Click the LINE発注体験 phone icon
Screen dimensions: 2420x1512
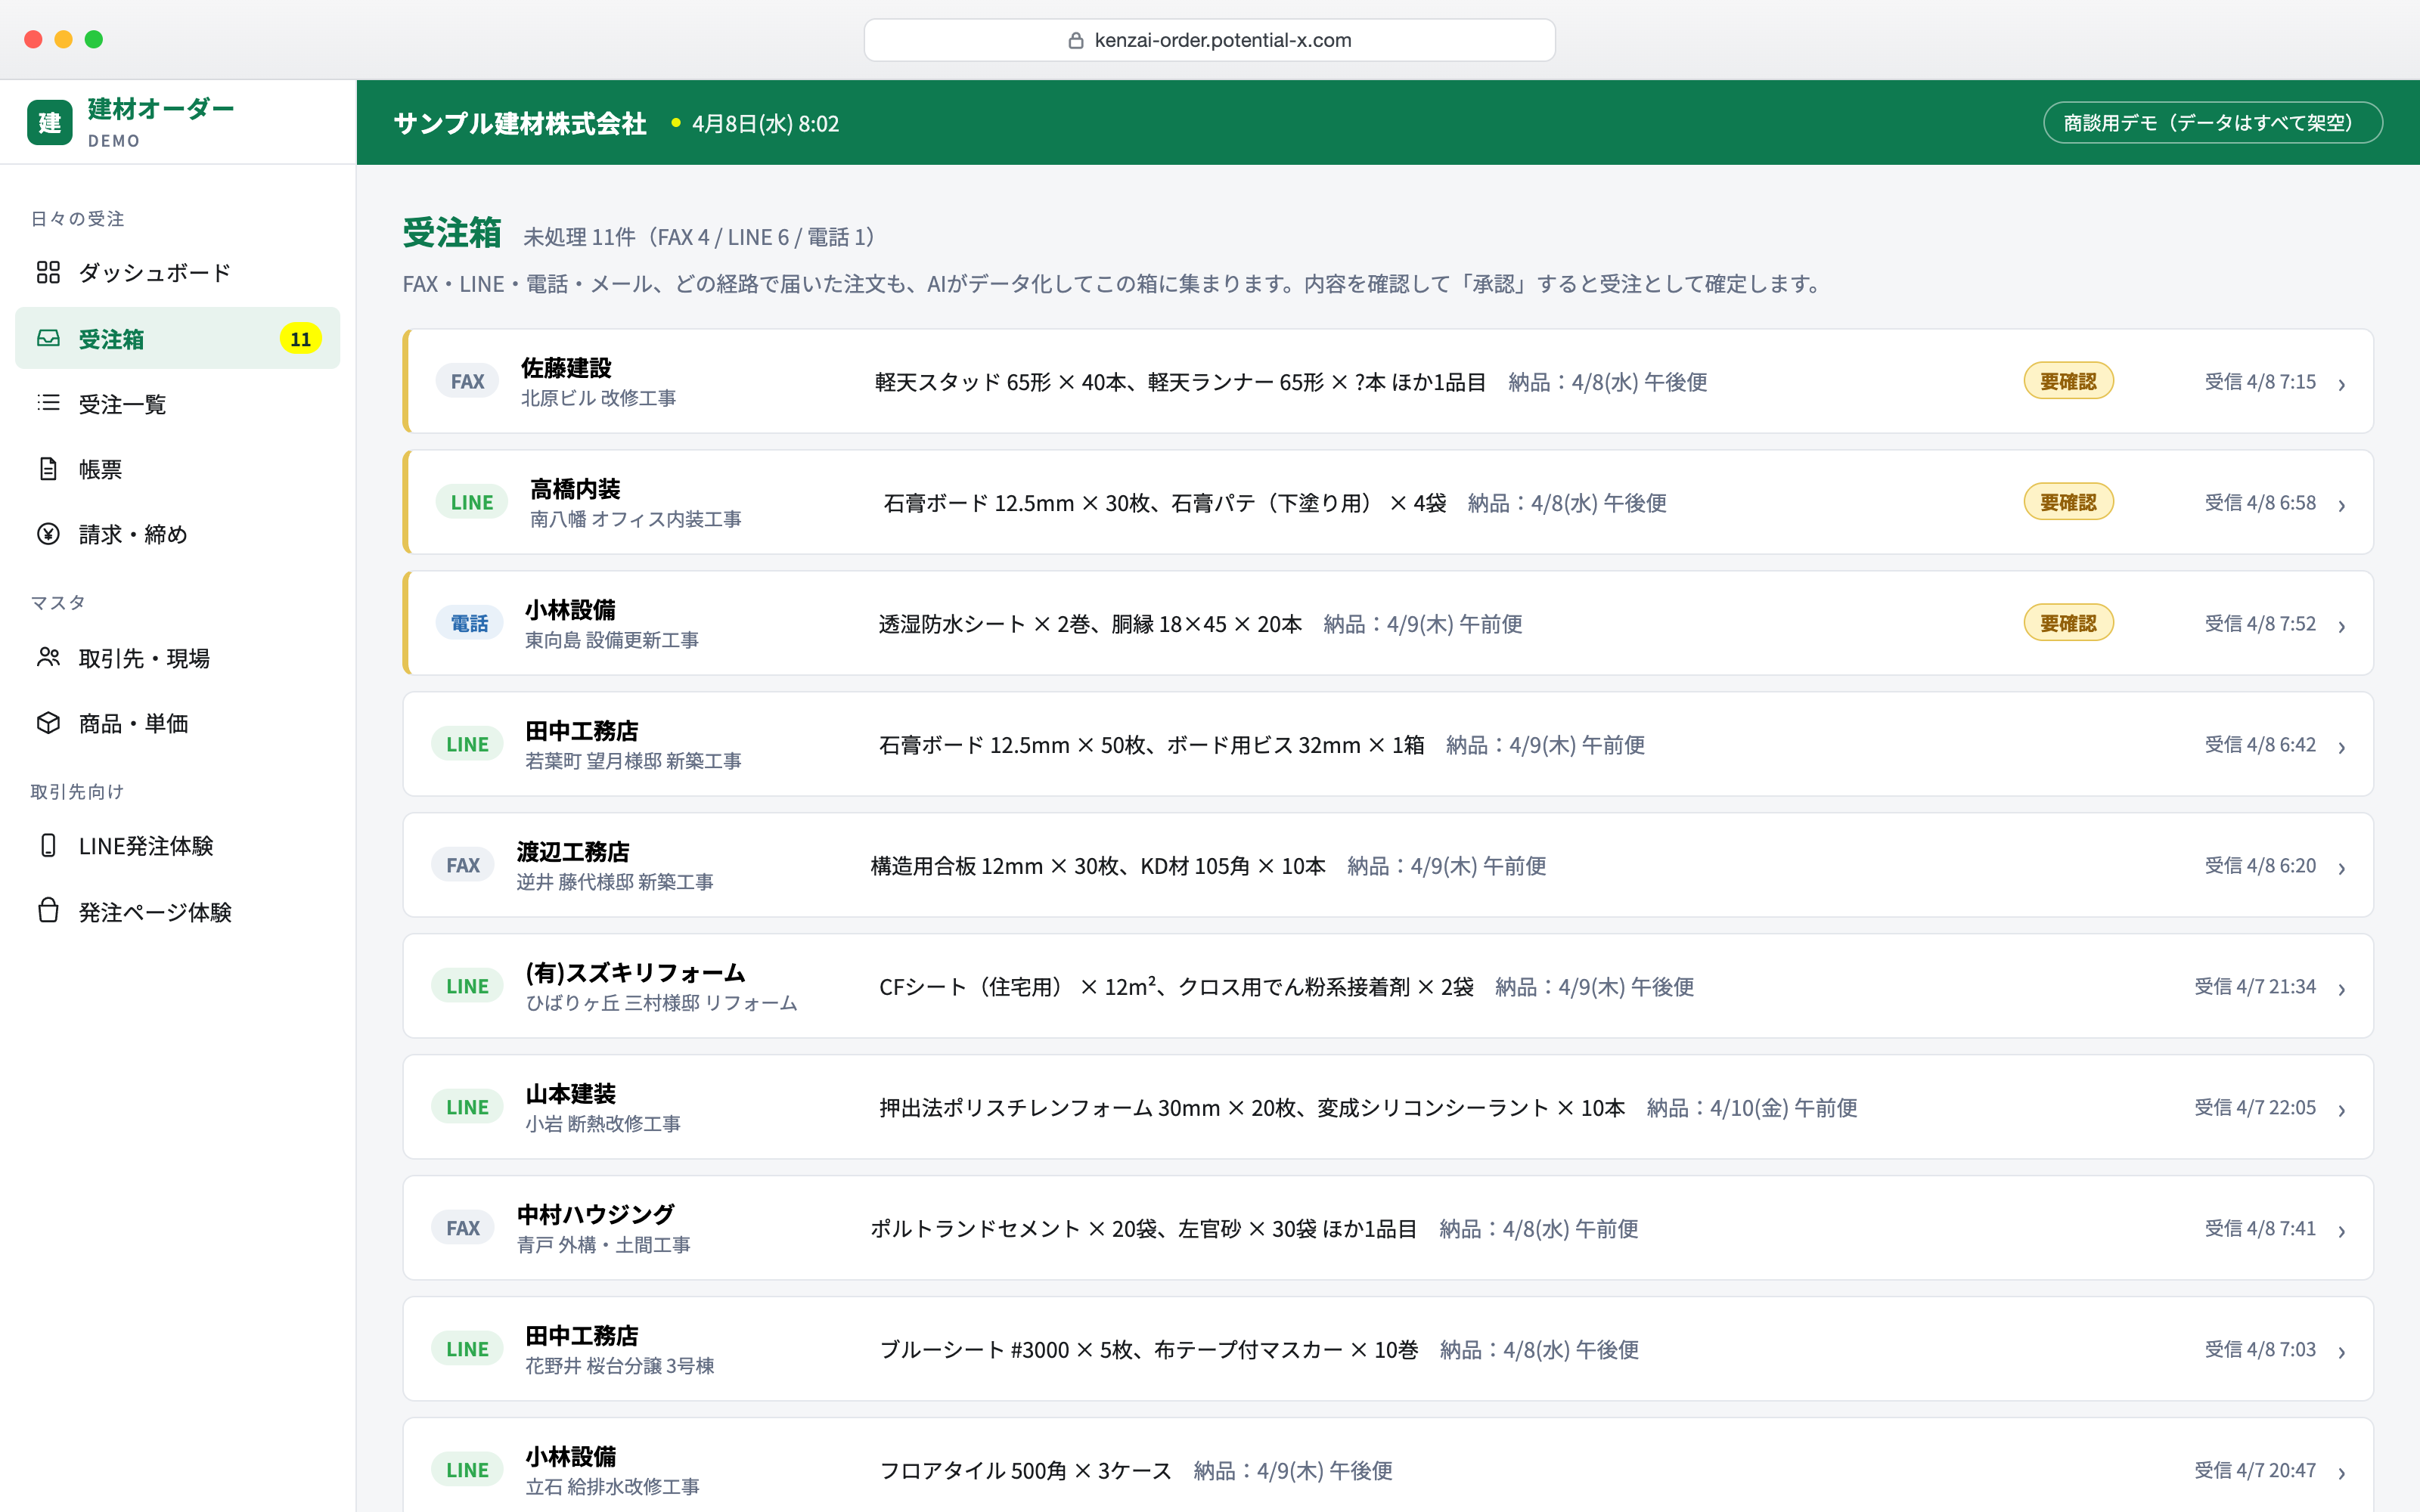(48, 845)
